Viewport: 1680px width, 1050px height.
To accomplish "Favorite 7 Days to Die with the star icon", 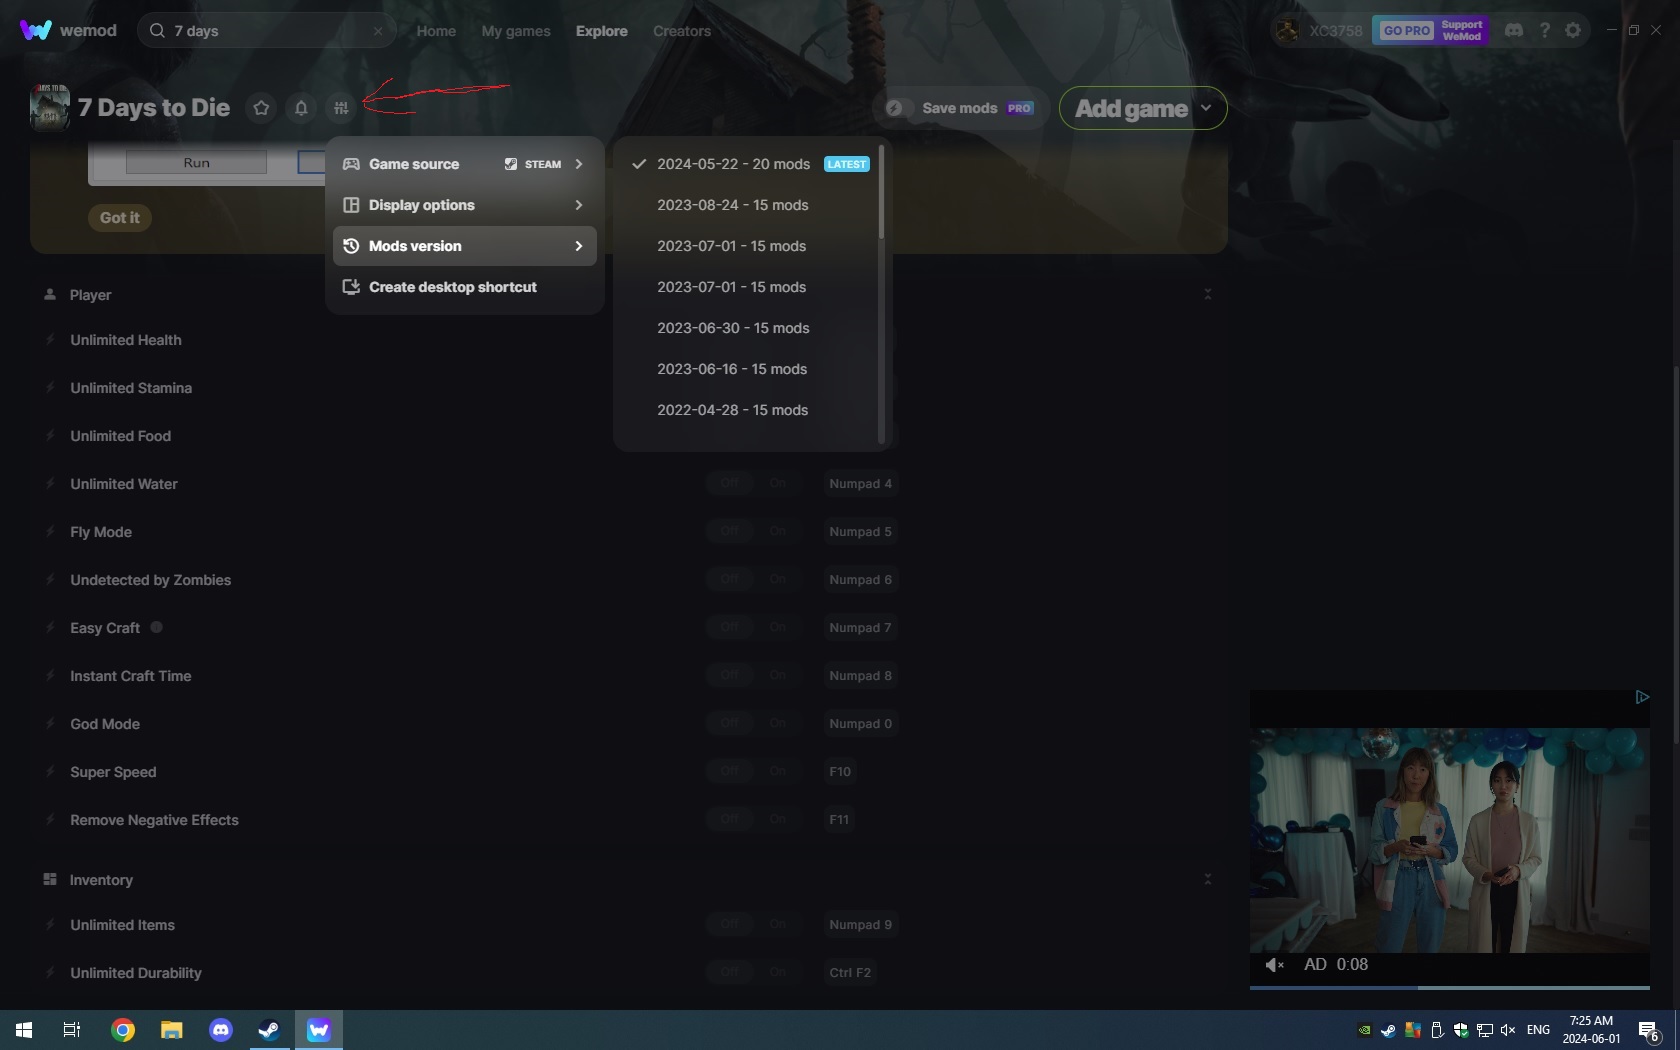I will coord(261,108).
